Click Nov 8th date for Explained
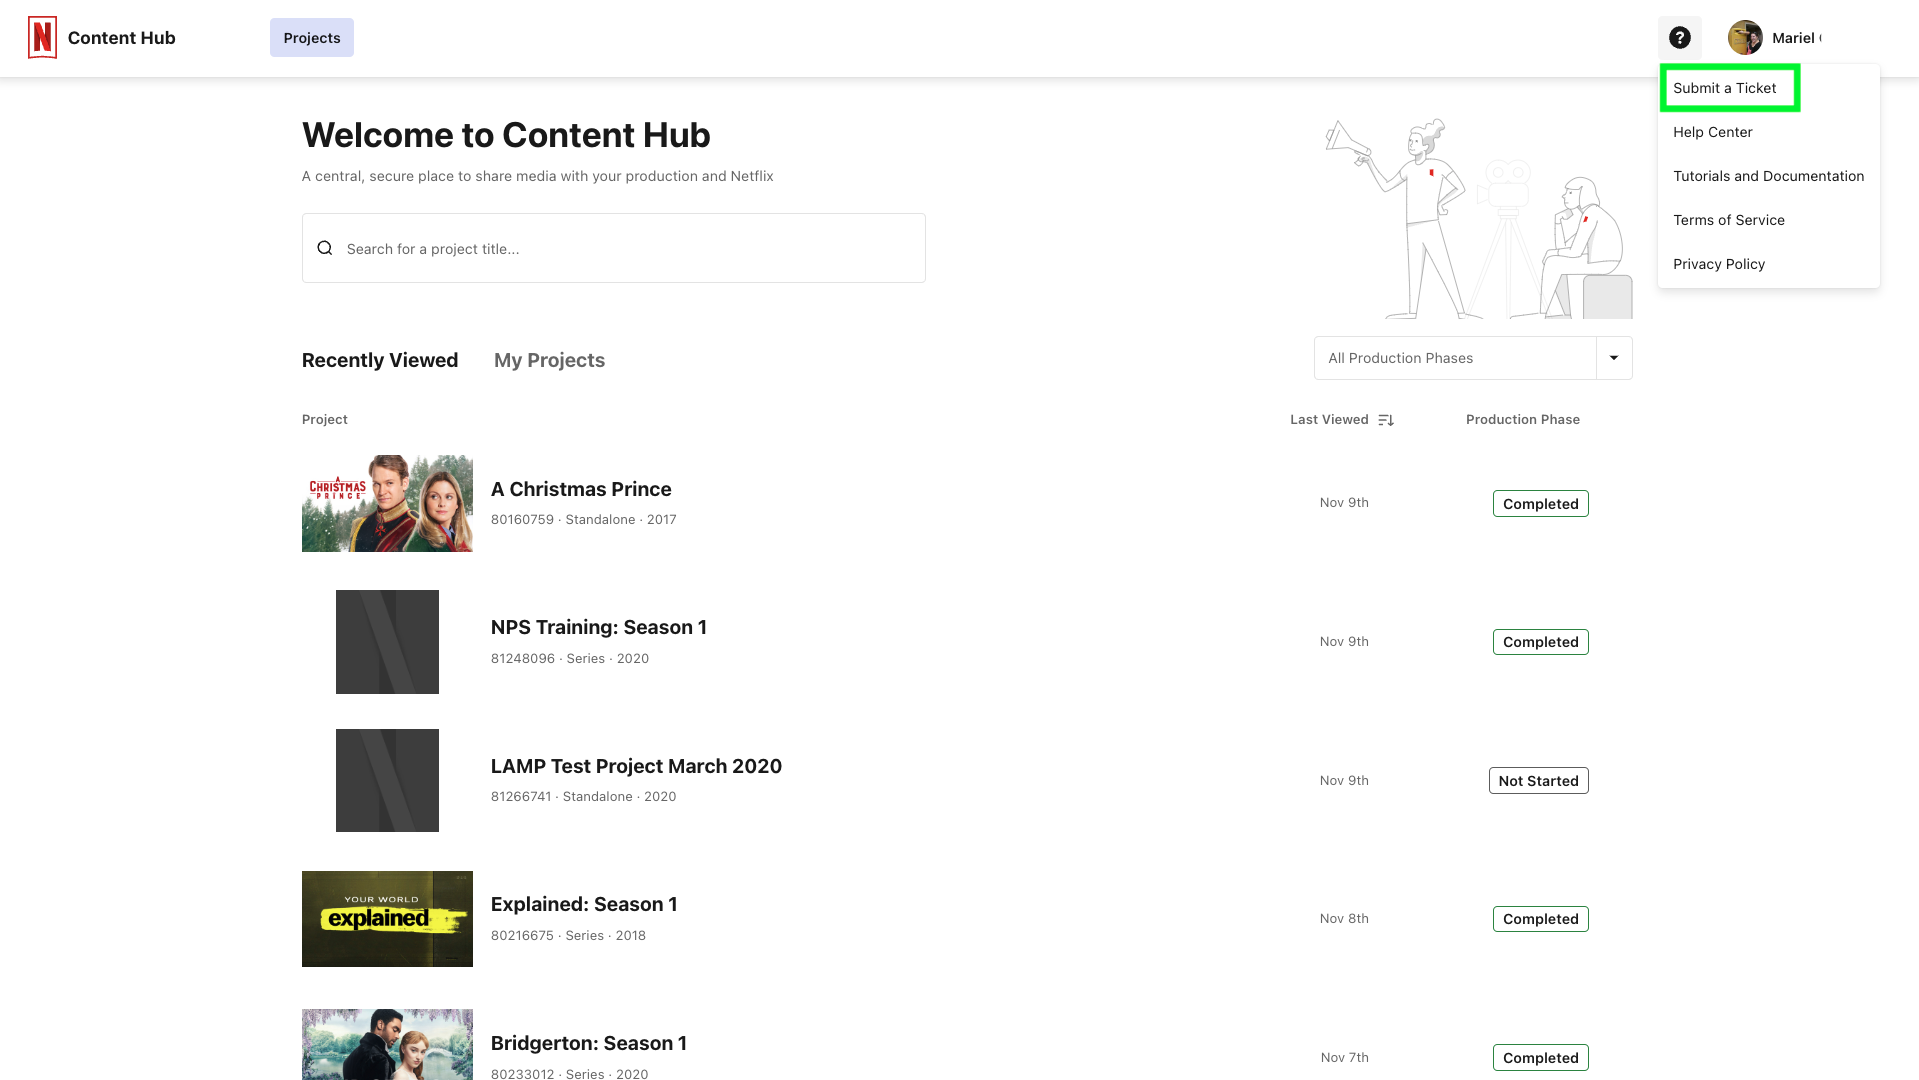Image resolution: width=1919 pixels, height=1080 pixels. pos(1344,919)
